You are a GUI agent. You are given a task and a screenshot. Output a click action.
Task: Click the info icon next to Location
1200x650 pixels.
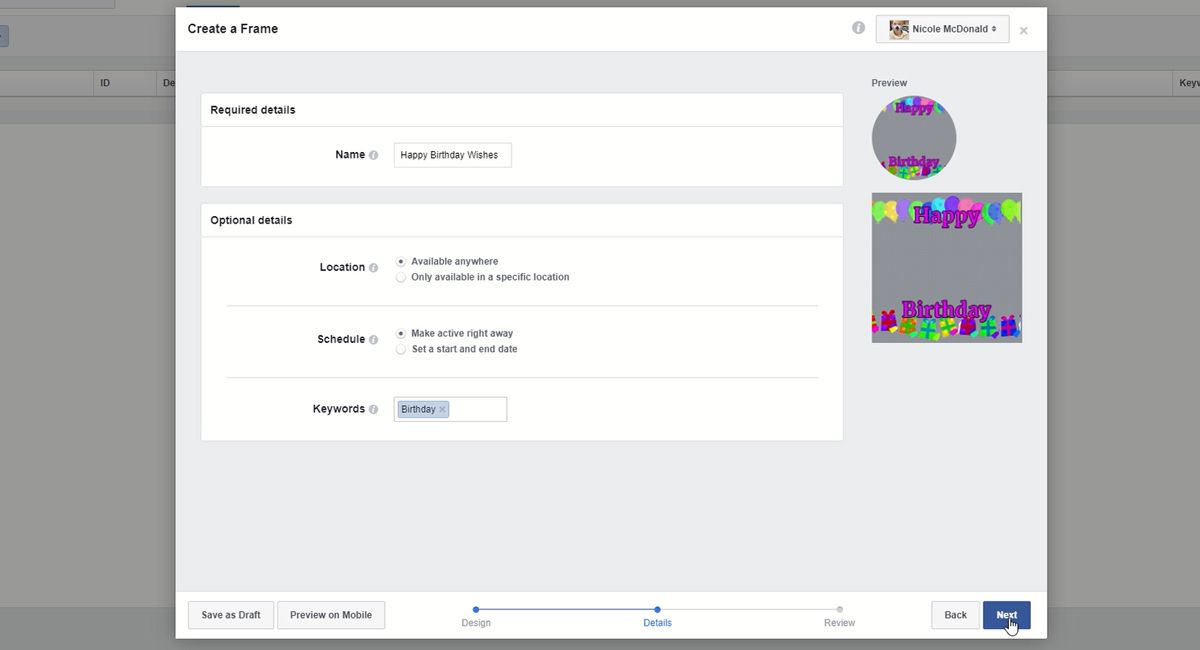pos(374,268)
